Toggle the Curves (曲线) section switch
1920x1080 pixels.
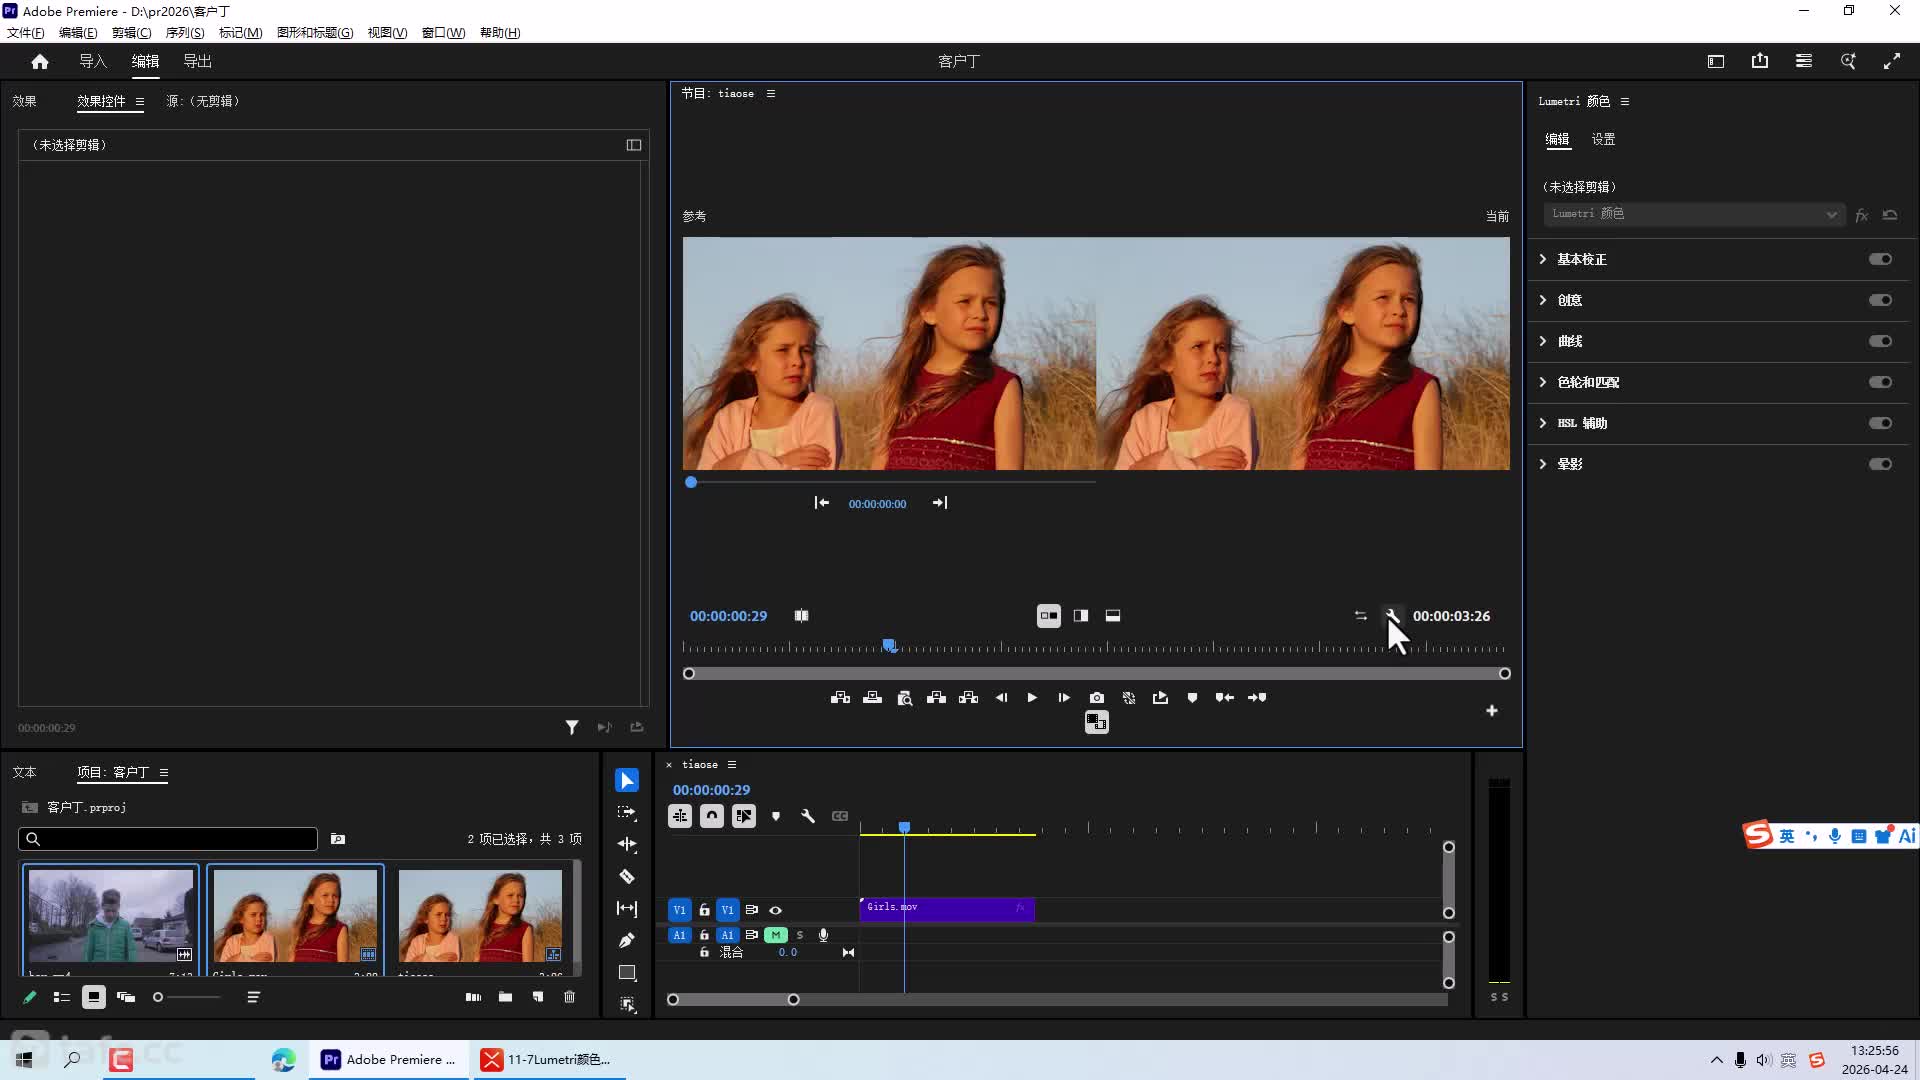[x=1880, y=341]
